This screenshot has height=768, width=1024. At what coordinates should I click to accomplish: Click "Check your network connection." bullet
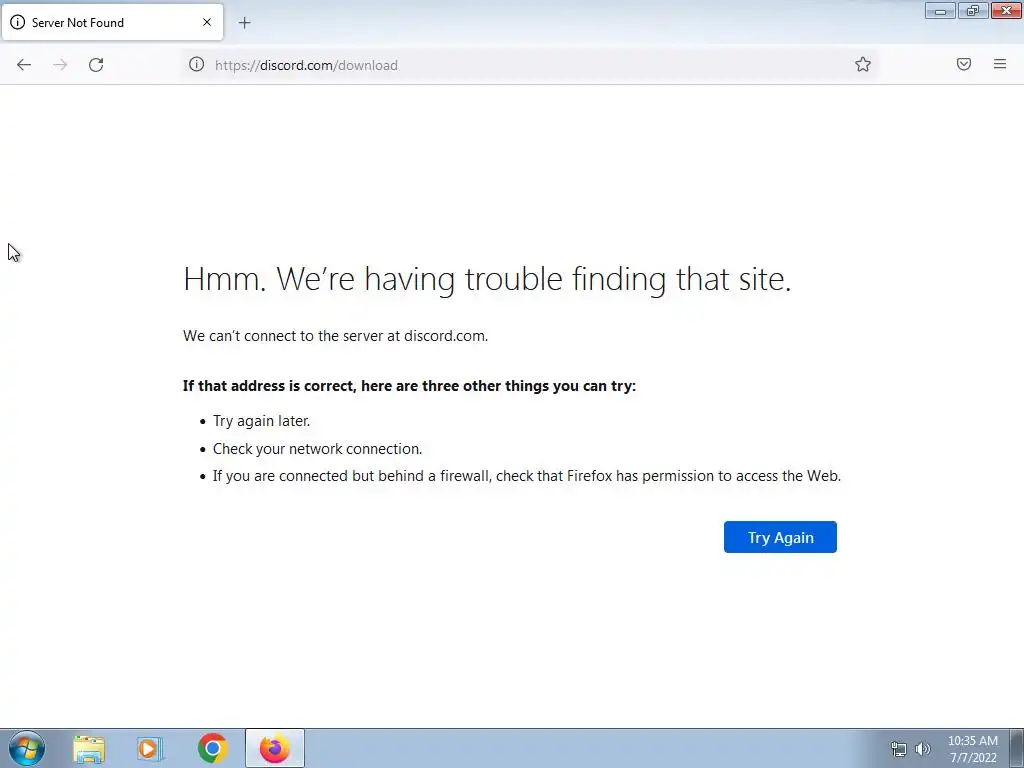coord(317,449)
